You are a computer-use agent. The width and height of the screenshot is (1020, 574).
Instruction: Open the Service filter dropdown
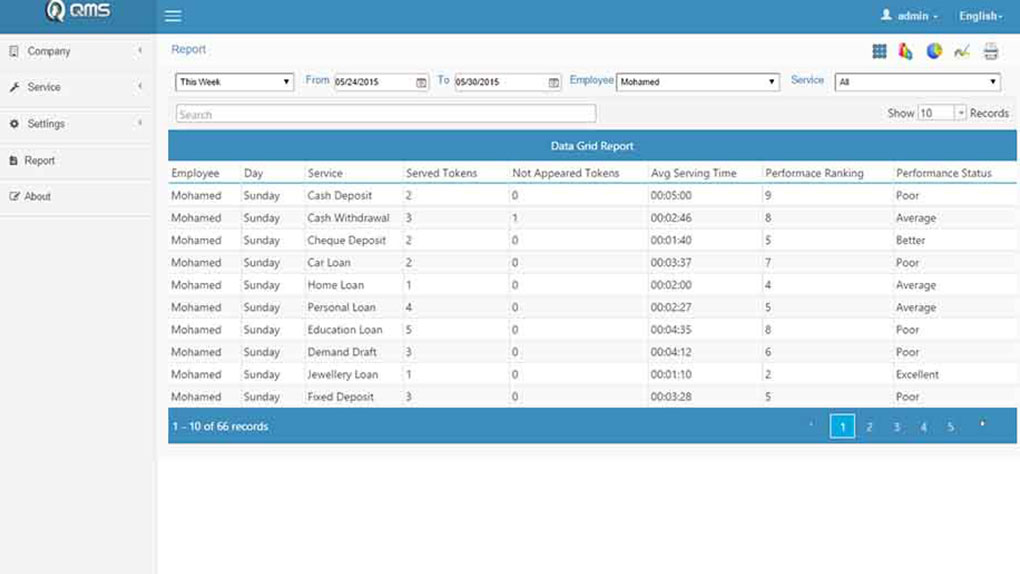[x=916, y=82]
